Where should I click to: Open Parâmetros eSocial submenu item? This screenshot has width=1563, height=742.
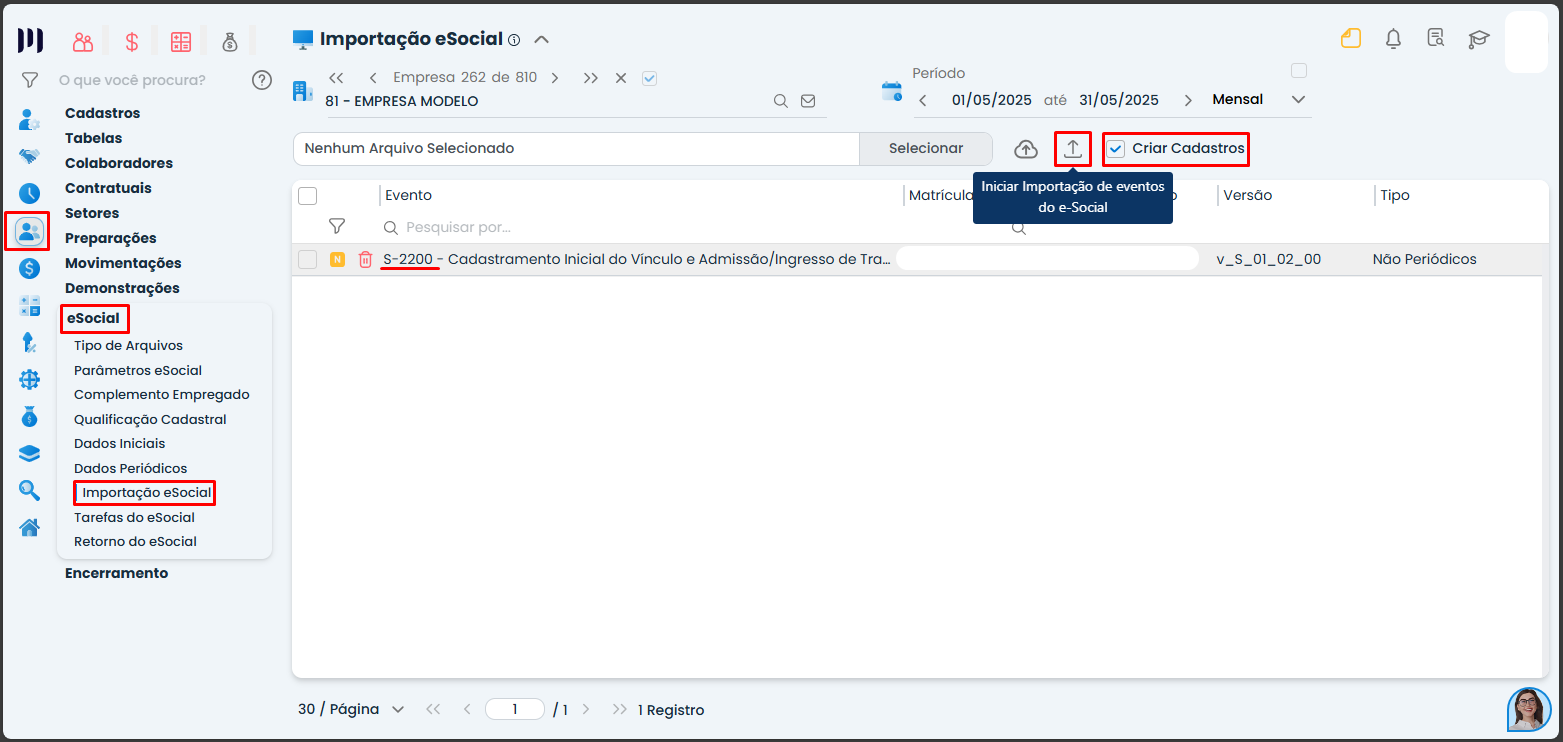pyautogui.click(x=138, y=370)
